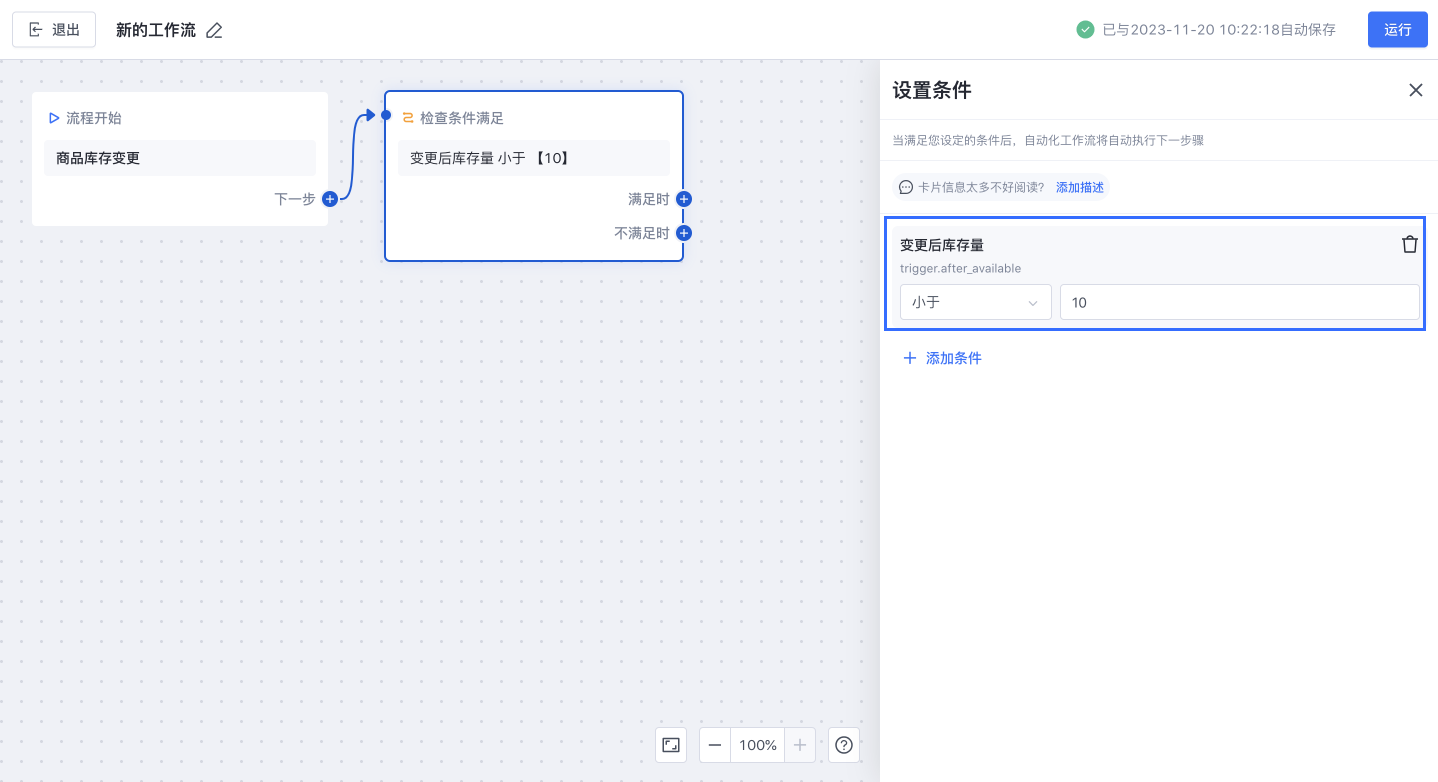The width and height of the screenshot is (1438, 782).
Task: Click the plus connector next to 不满足时
Action: [684, 233]
